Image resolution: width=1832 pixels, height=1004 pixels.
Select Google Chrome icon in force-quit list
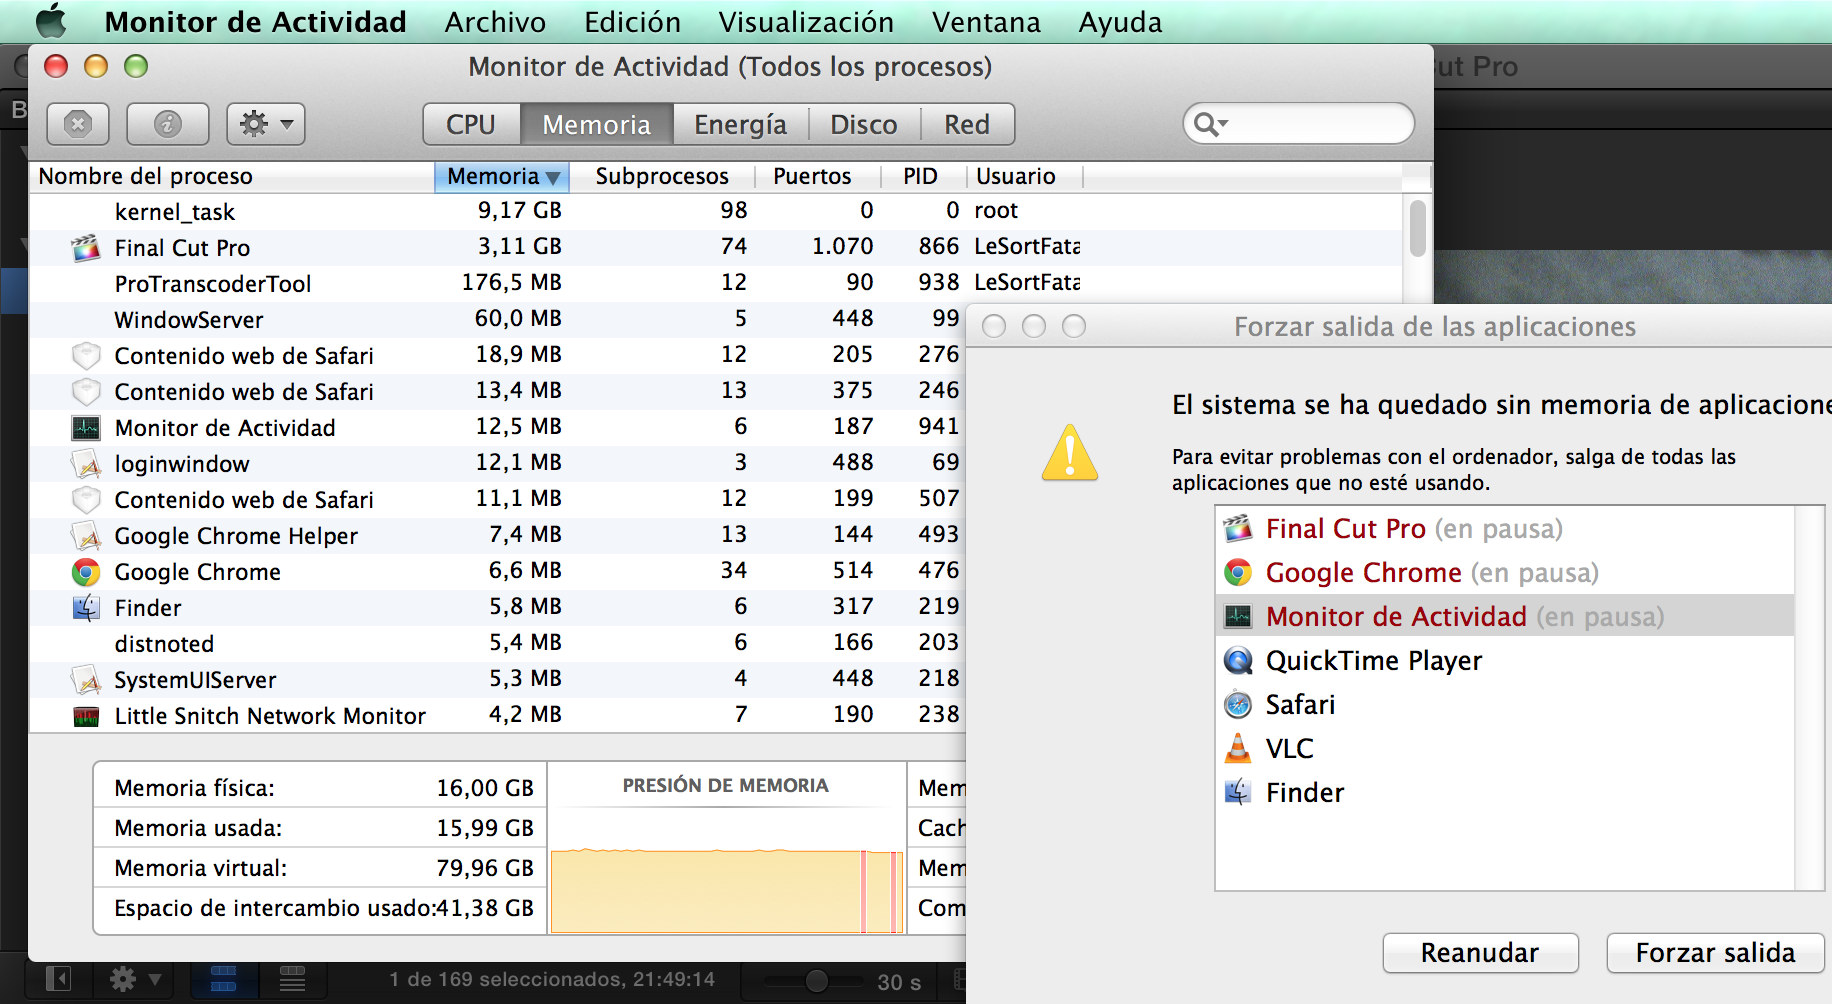(x=1238, y=572)
